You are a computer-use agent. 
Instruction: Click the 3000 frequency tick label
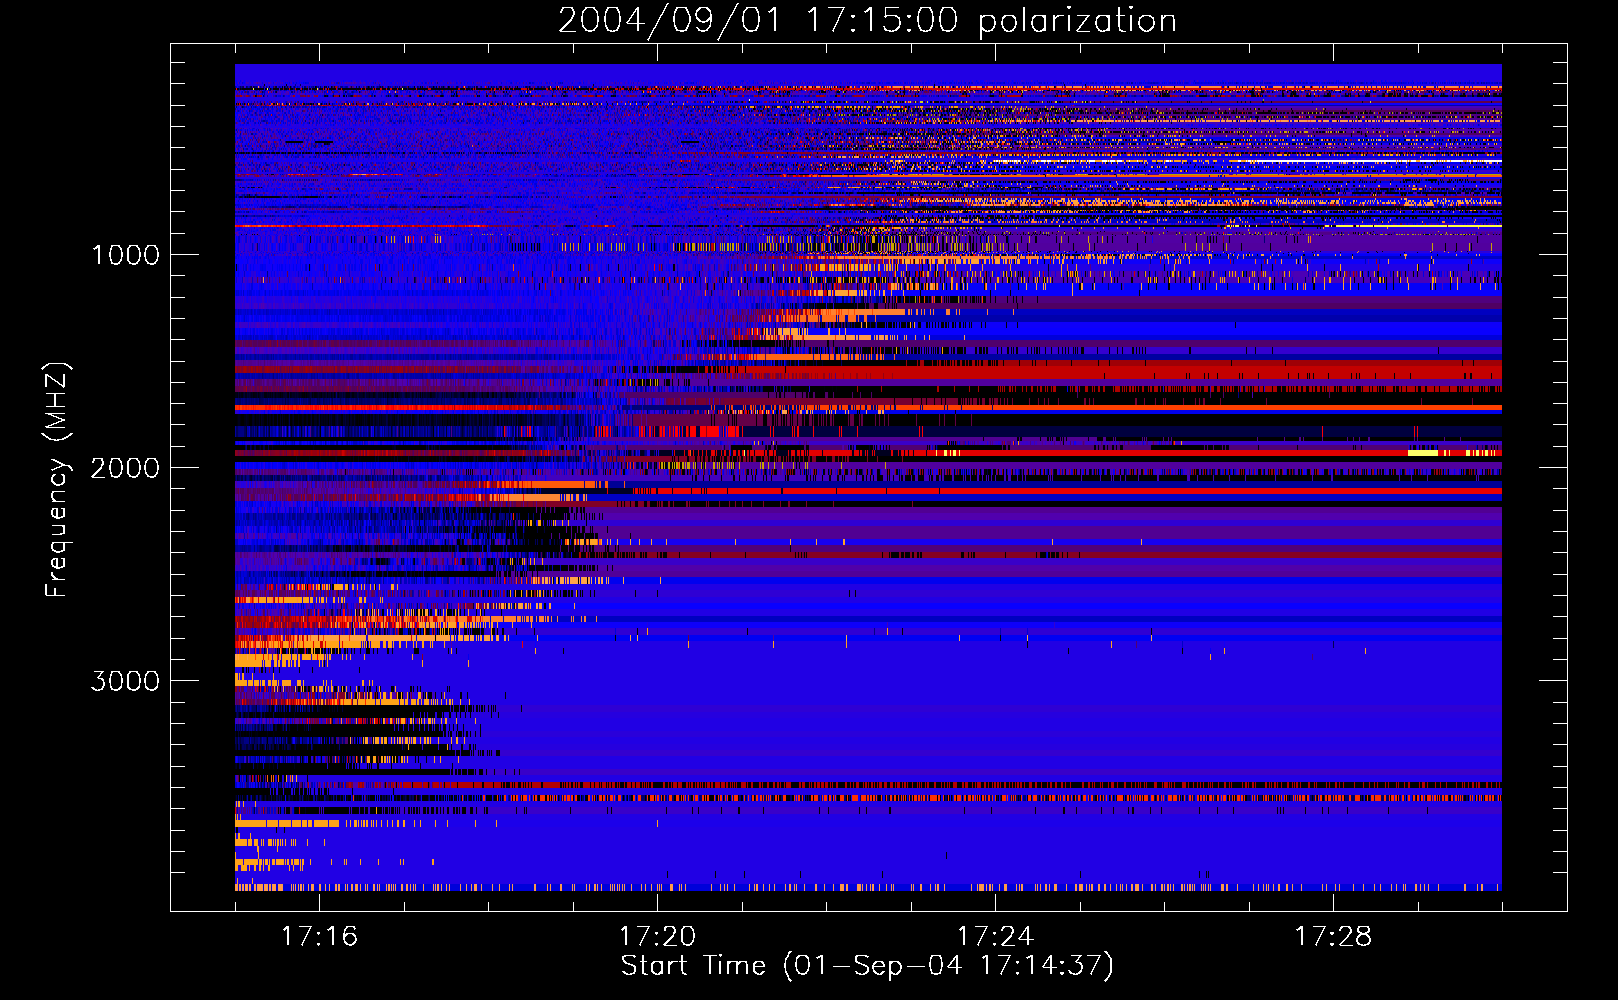pyautogui.click(x=125, y=681)
